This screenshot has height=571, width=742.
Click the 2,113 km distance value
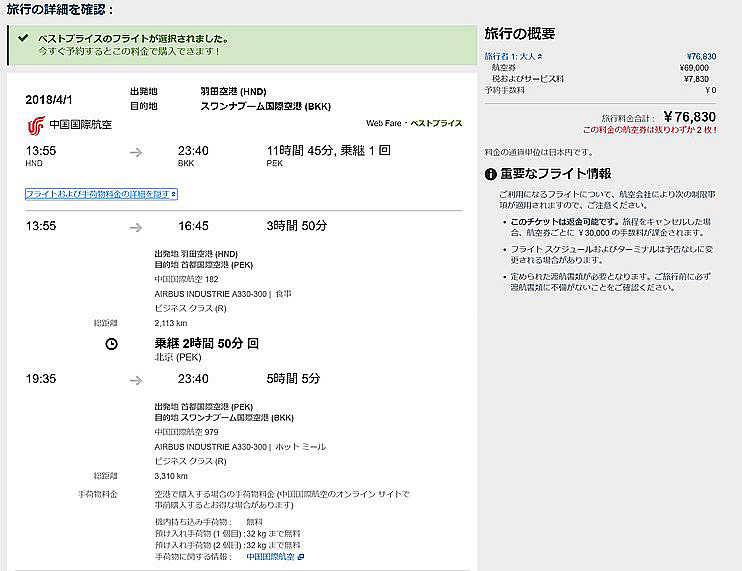(x=171, y=323)
